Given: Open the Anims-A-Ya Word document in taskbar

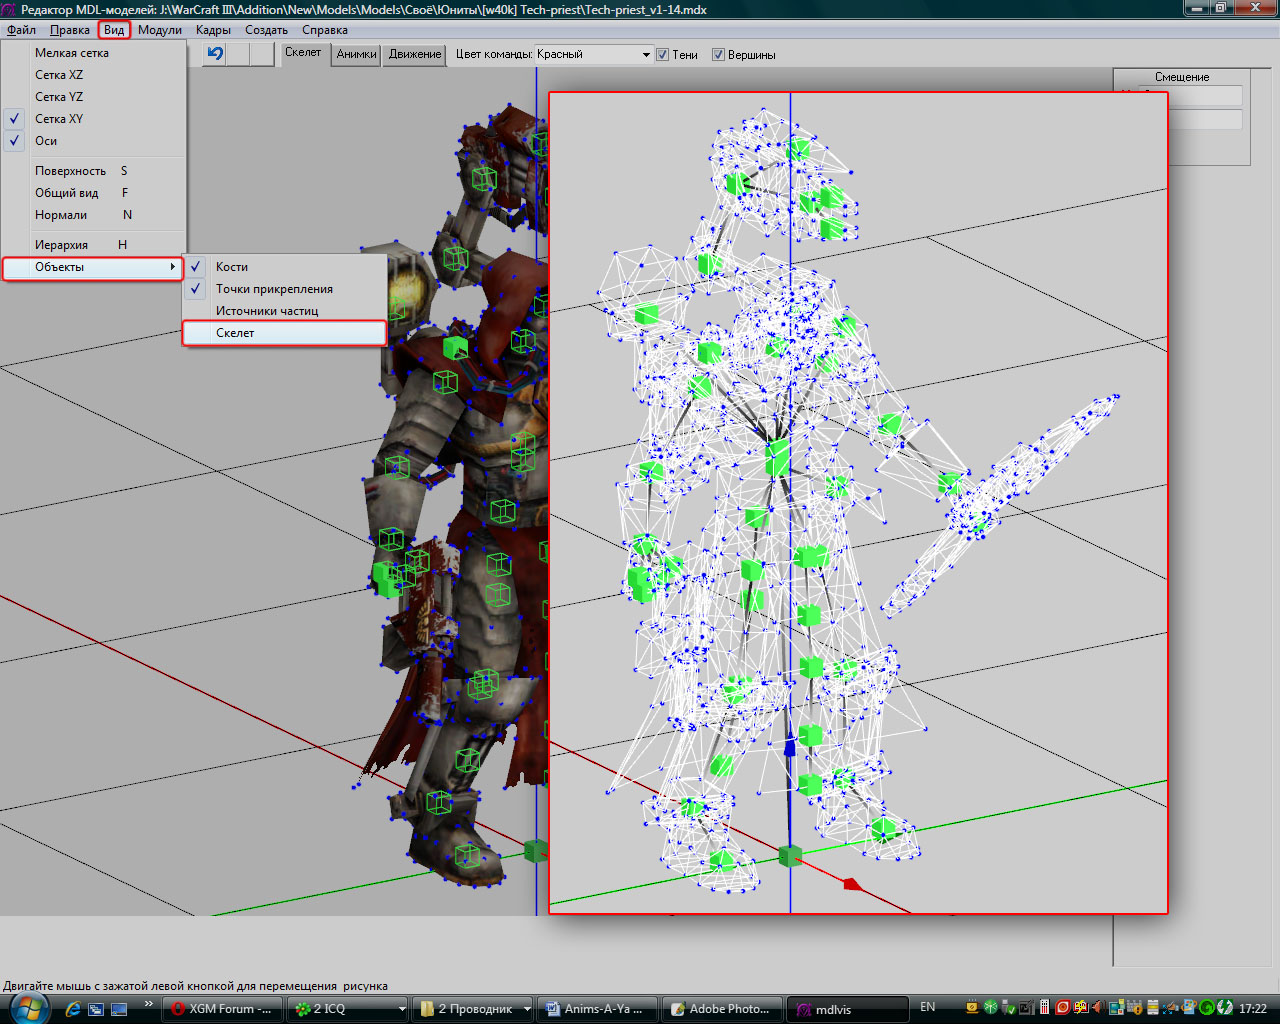Looking at the screenshot, I should point(597,1009).
